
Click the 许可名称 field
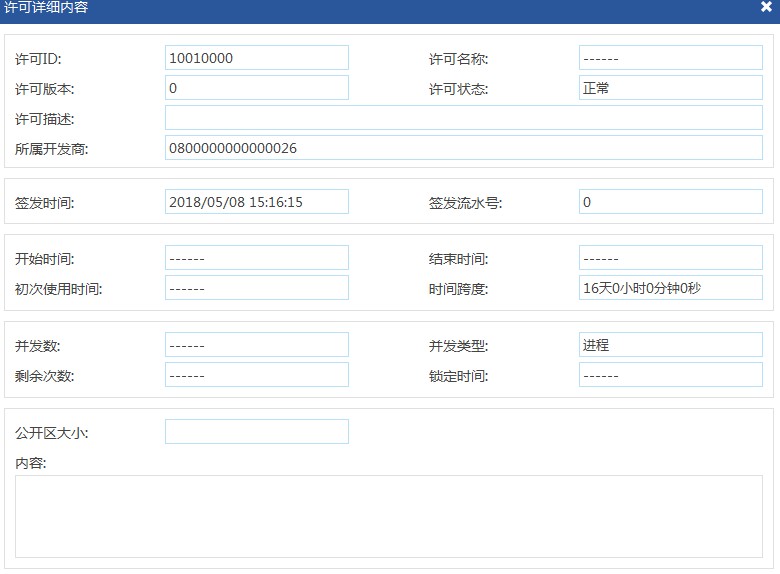[x=670, y=58]
